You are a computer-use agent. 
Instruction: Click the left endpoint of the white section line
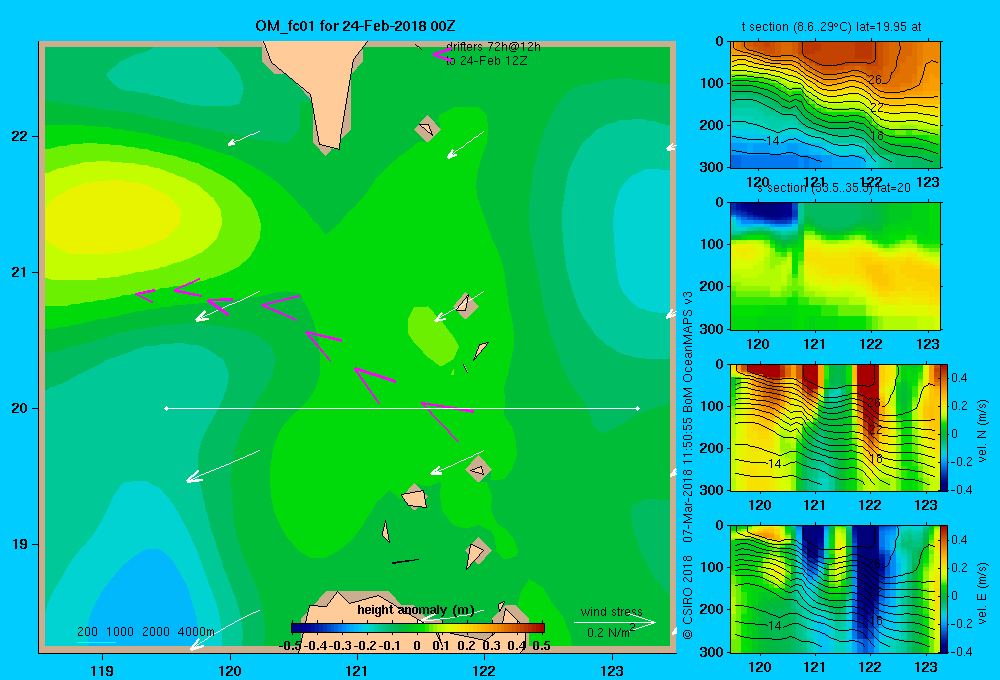click(x=166, y=408)
